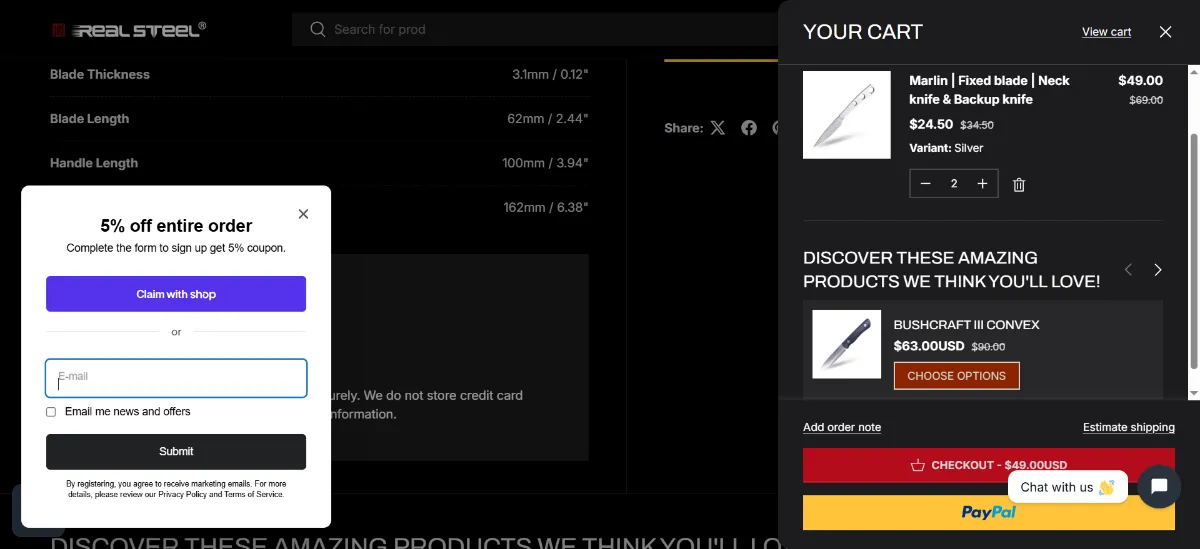Show previous recommended product arrow
The image size is (1200, 549).
[1128, 270]
